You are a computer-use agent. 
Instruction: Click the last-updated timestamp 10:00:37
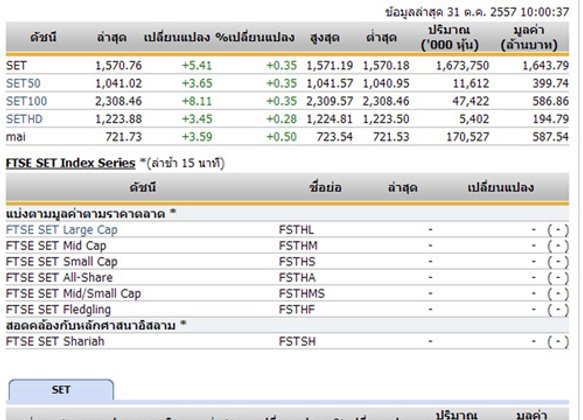point(545,12)
